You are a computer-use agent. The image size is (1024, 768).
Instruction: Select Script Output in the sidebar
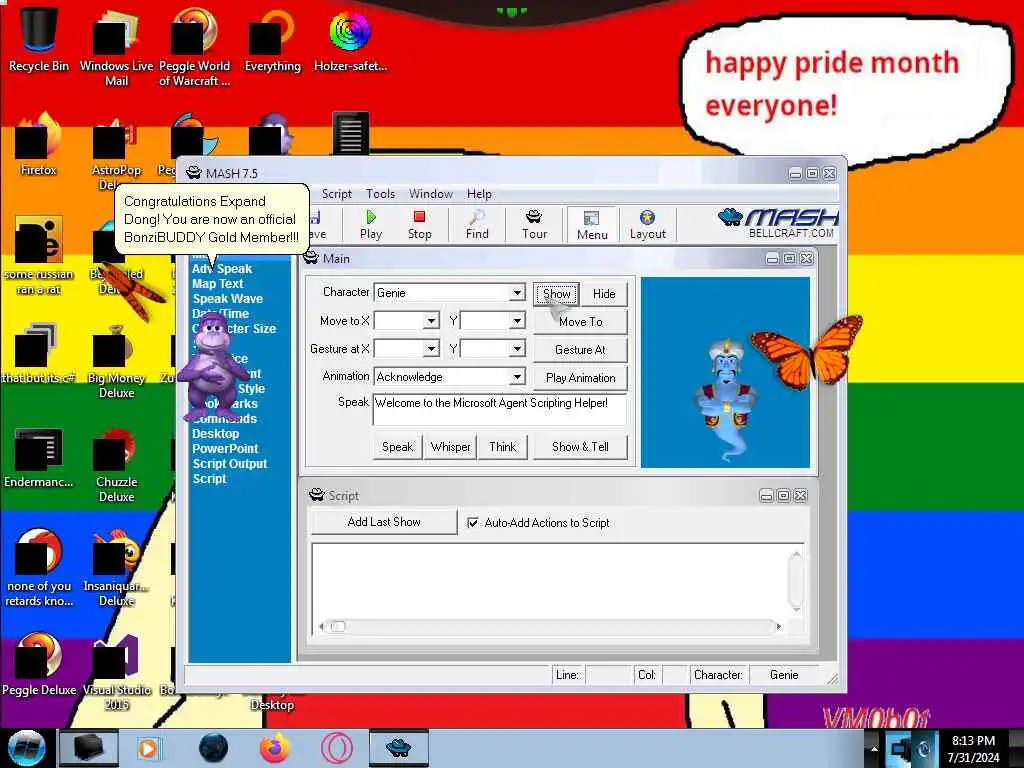point(230,464)
